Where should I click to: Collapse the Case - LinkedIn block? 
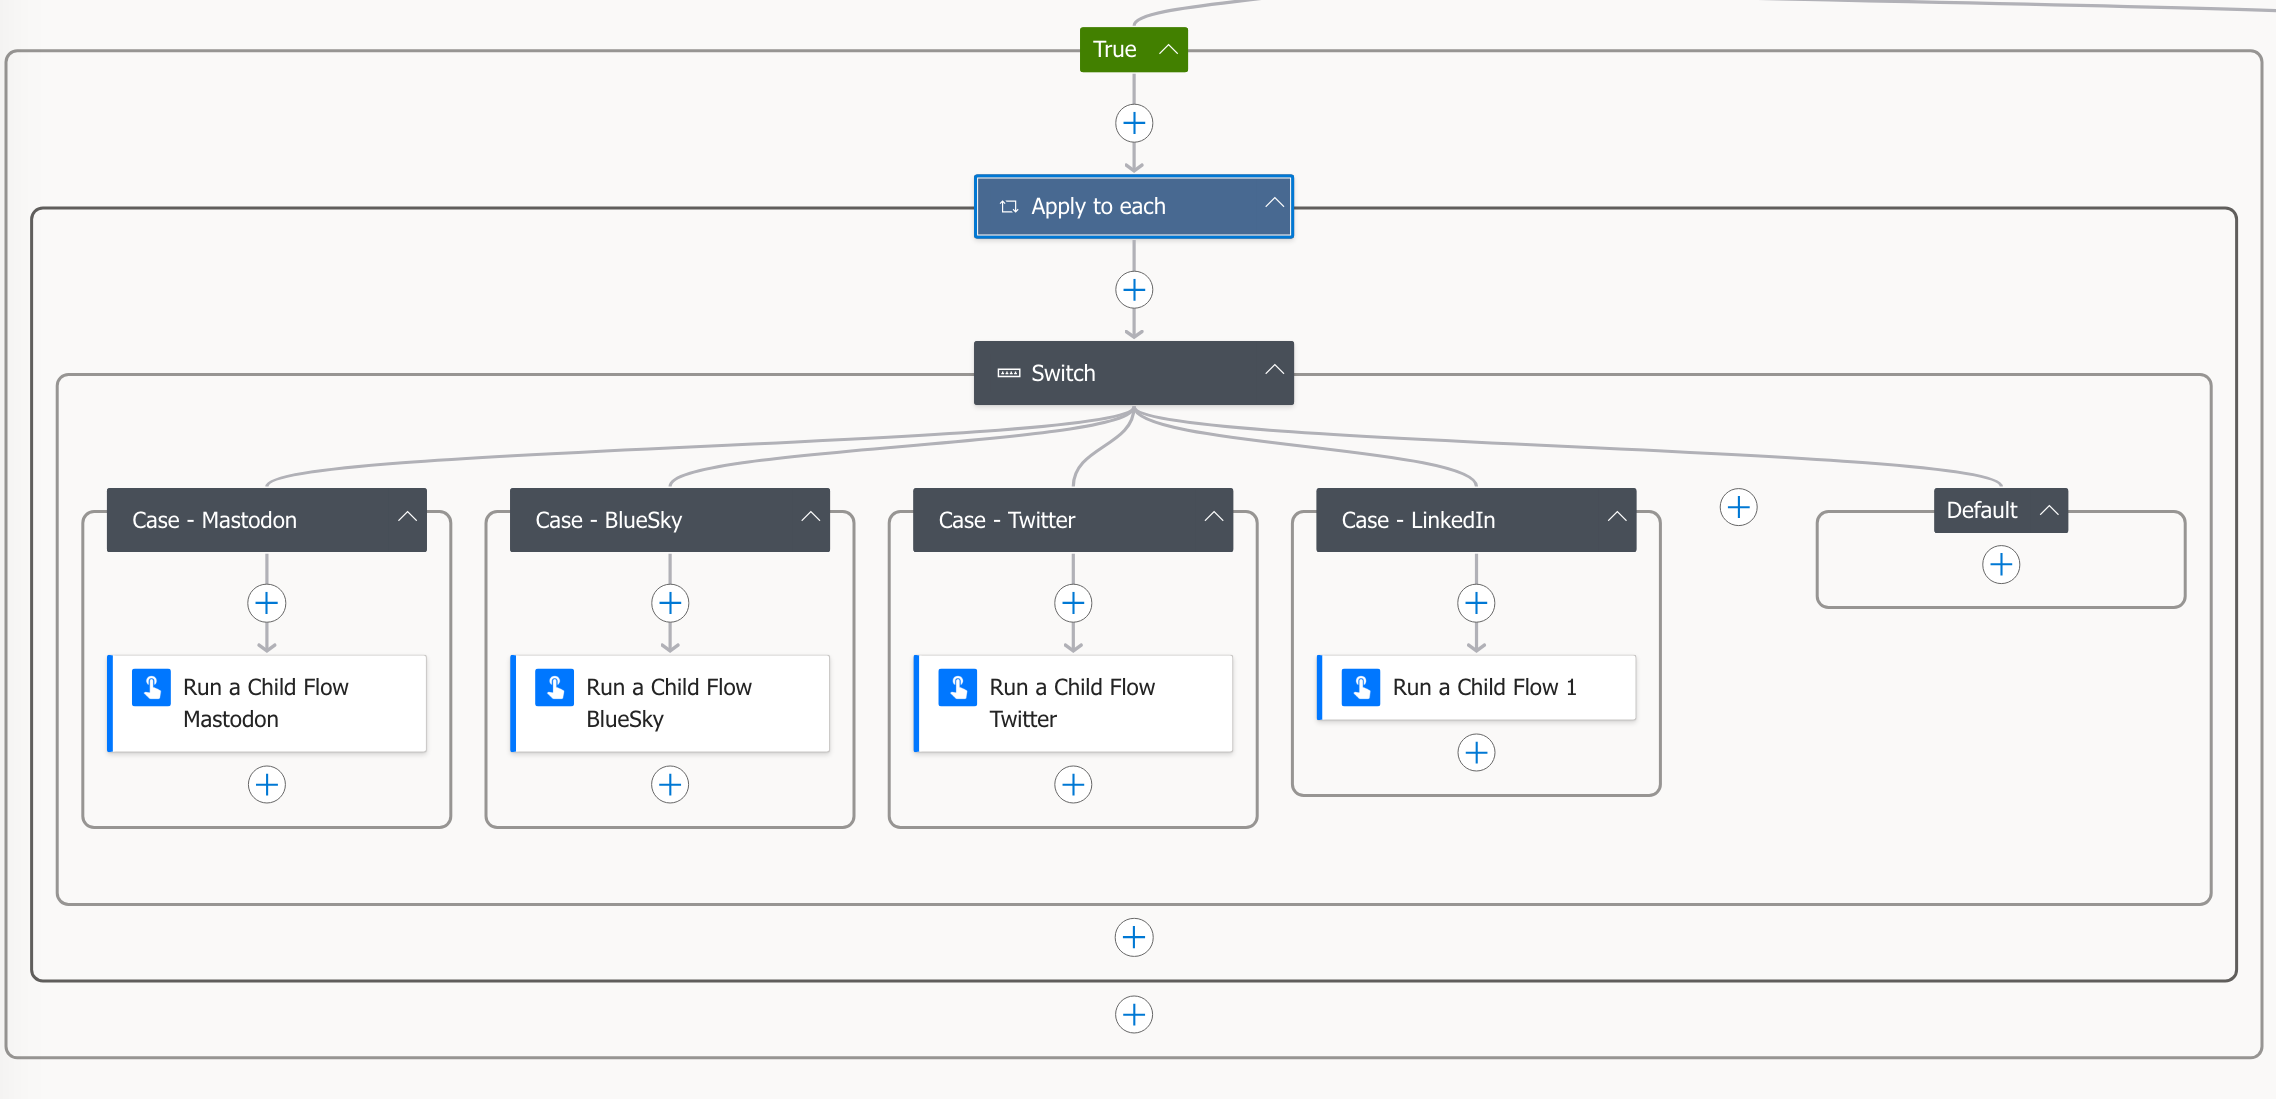pos(1616,518)
